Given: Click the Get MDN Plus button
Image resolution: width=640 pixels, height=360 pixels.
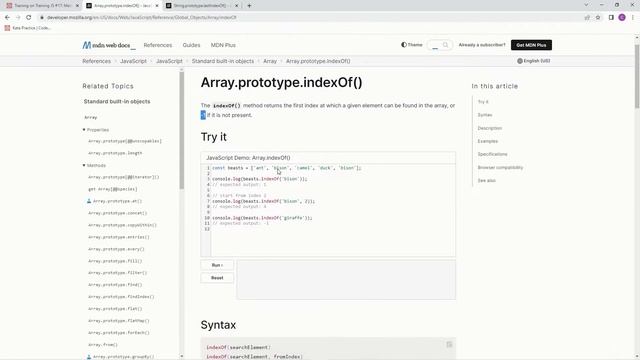Looking at the screenshot, I should [x=531, y=45].
